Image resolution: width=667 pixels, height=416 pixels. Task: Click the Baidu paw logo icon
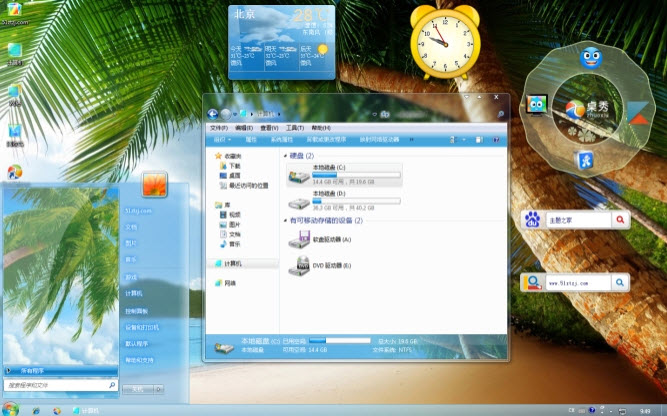pos(532,220)
